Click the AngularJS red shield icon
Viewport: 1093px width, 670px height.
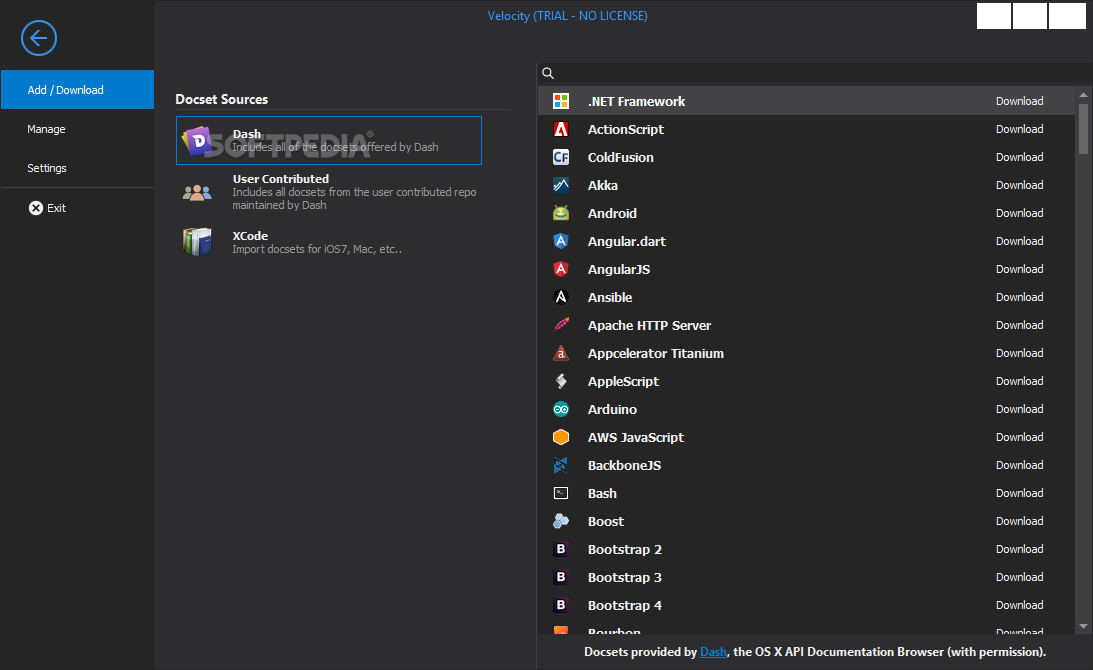click(560, 269)
